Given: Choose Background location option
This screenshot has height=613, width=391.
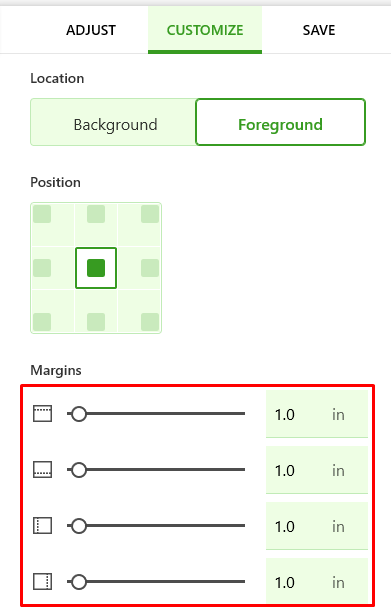Looking at the screenshot, I should pyautogui.click(x=115, y=125).
